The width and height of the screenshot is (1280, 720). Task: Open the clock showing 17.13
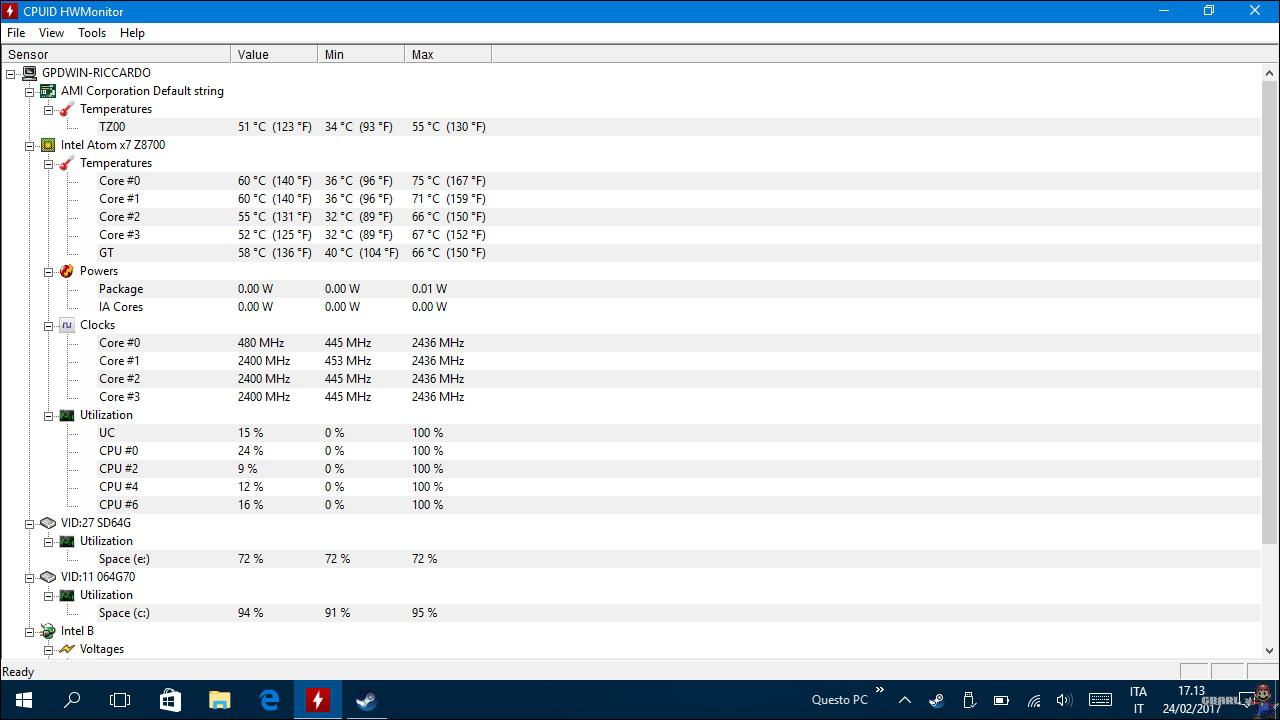[1191, 691]
